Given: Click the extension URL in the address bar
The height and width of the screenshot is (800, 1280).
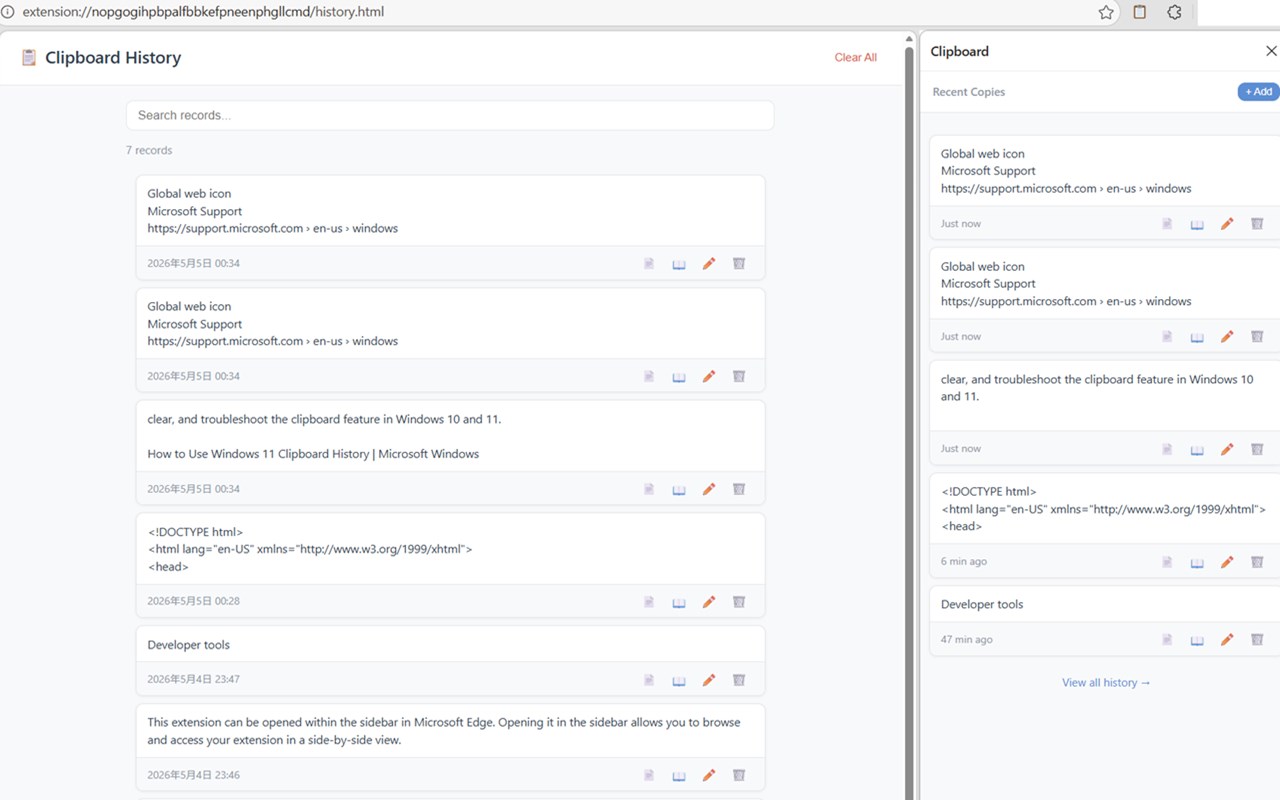Looking at the screenshot, I should pos(203,12).
